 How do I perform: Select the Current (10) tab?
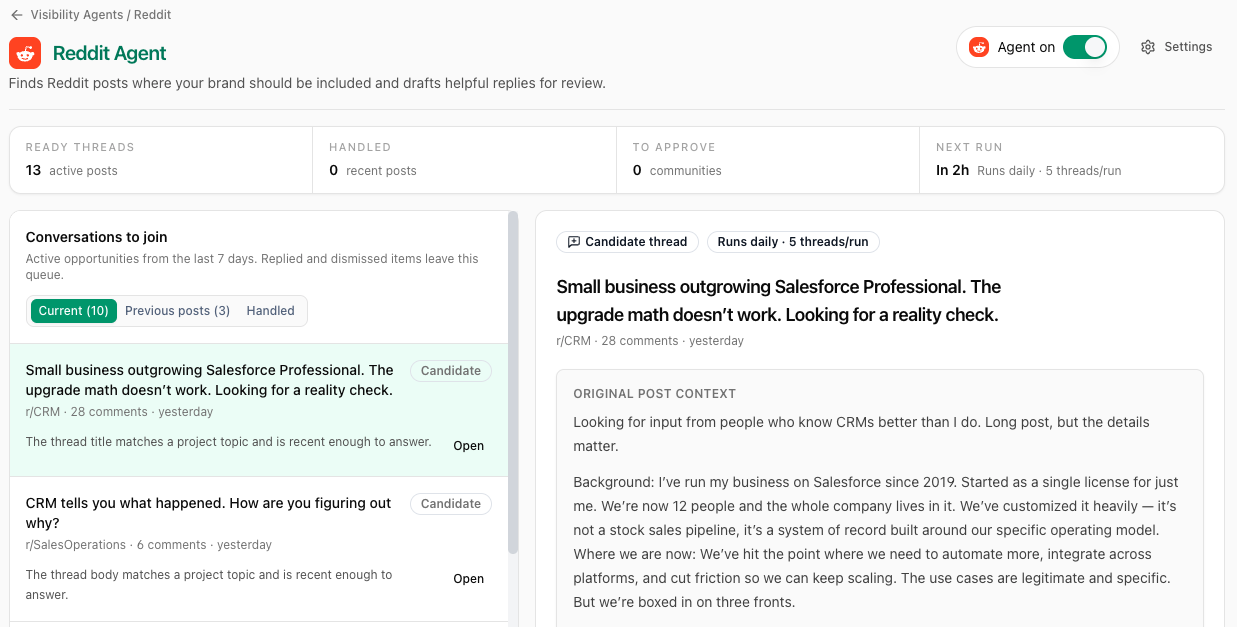click(x=74, y=311)
